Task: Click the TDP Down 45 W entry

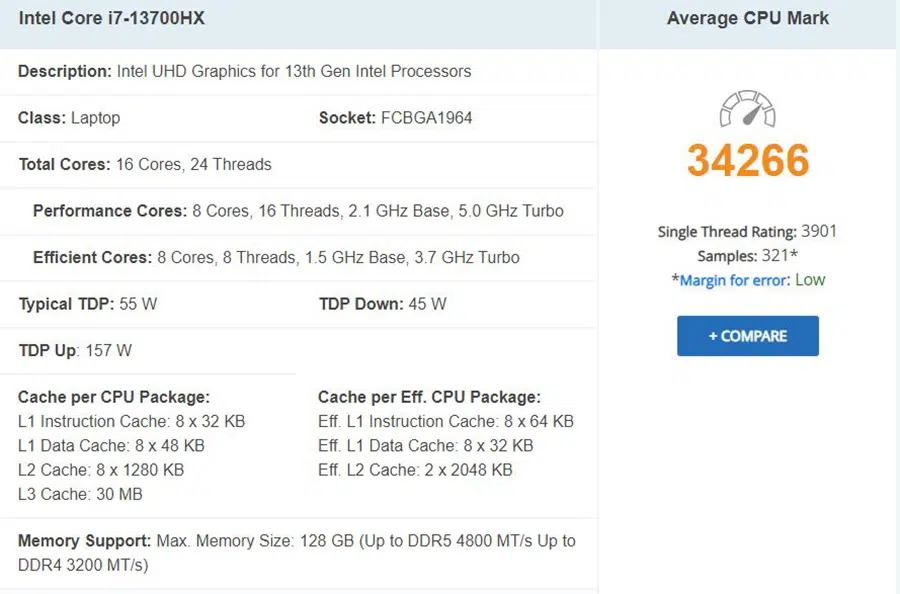Action: click(382, 304)
